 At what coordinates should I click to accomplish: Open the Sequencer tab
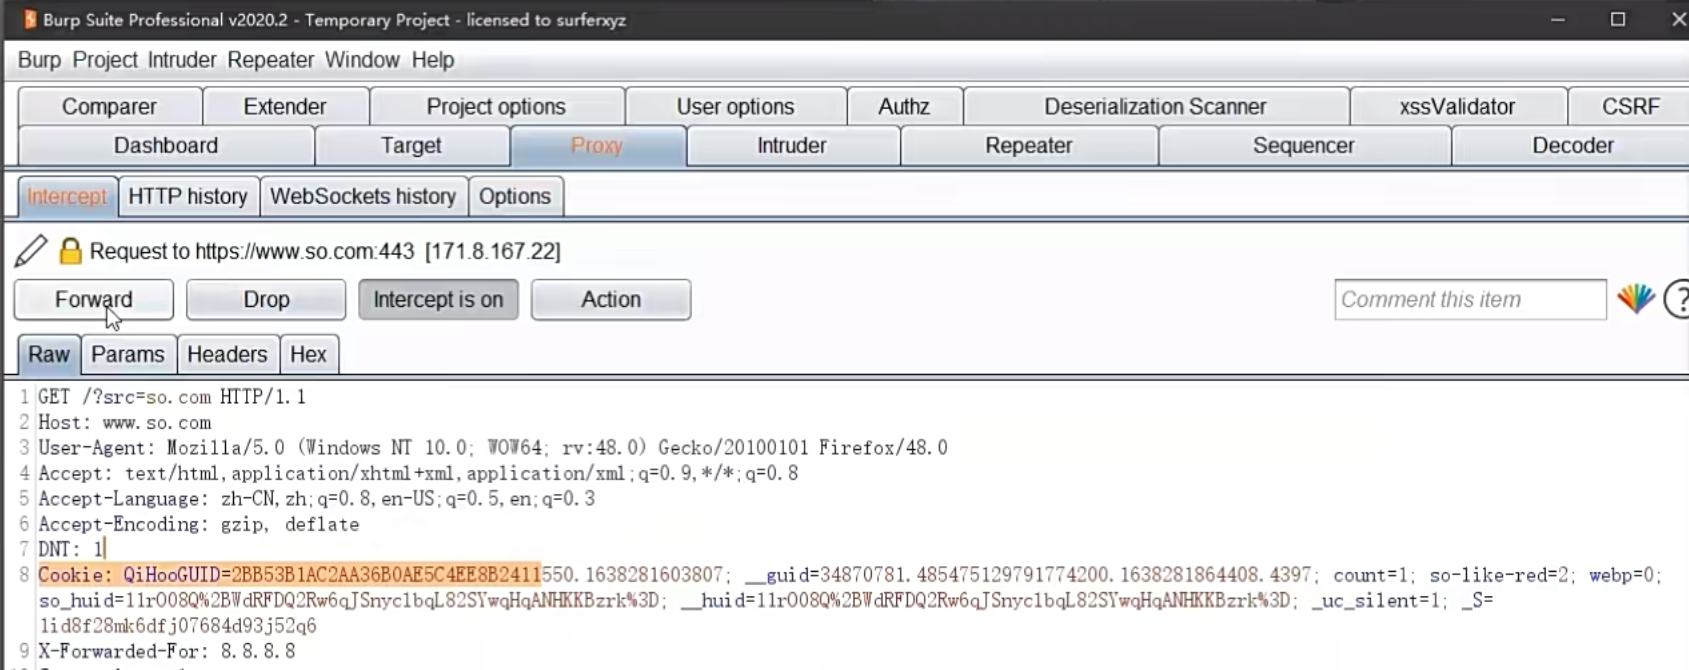(1304, 146)
